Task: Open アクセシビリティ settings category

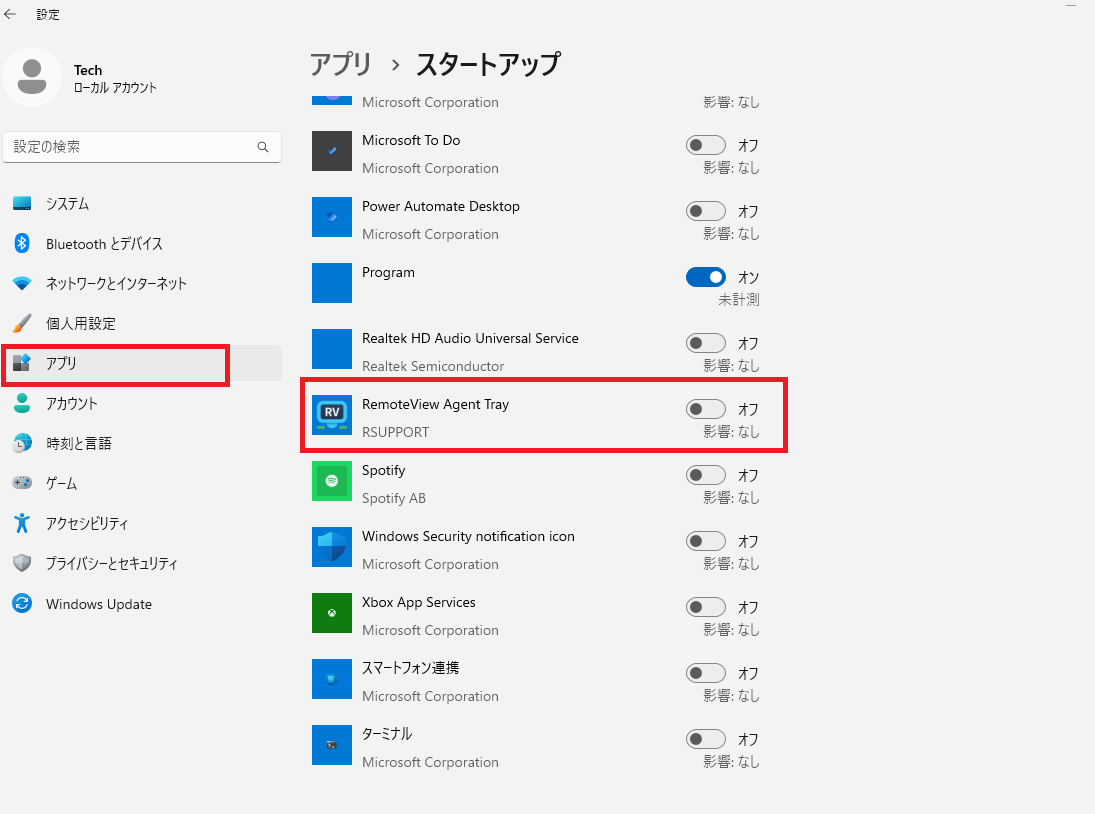Action: click(x=142, y=523)
